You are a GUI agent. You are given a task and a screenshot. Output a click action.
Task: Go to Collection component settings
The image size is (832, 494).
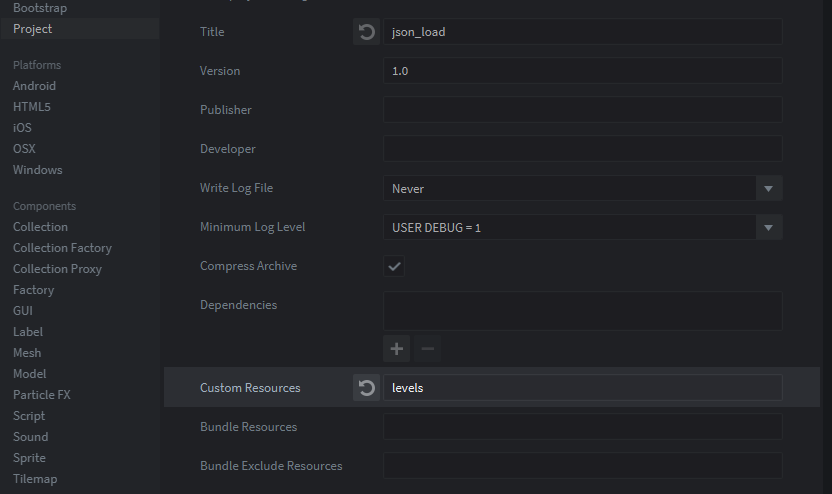[40, 227]
